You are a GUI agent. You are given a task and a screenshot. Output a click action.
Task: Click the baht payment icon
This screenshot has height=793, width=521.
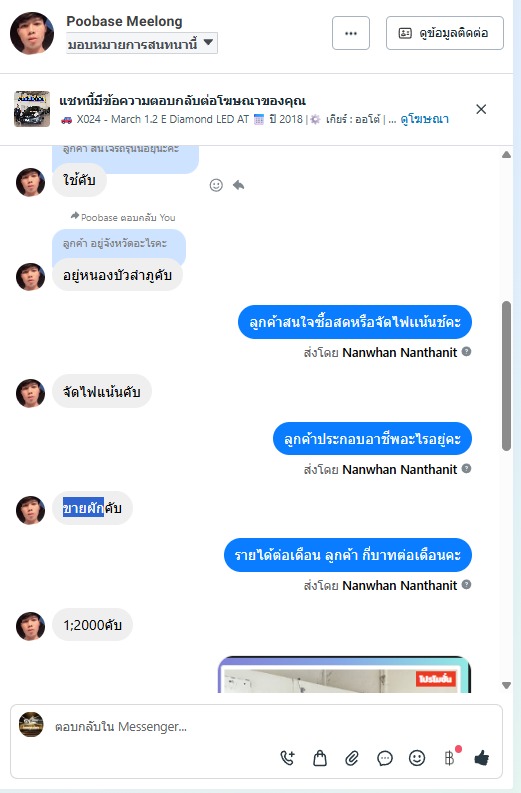point(449,758)
